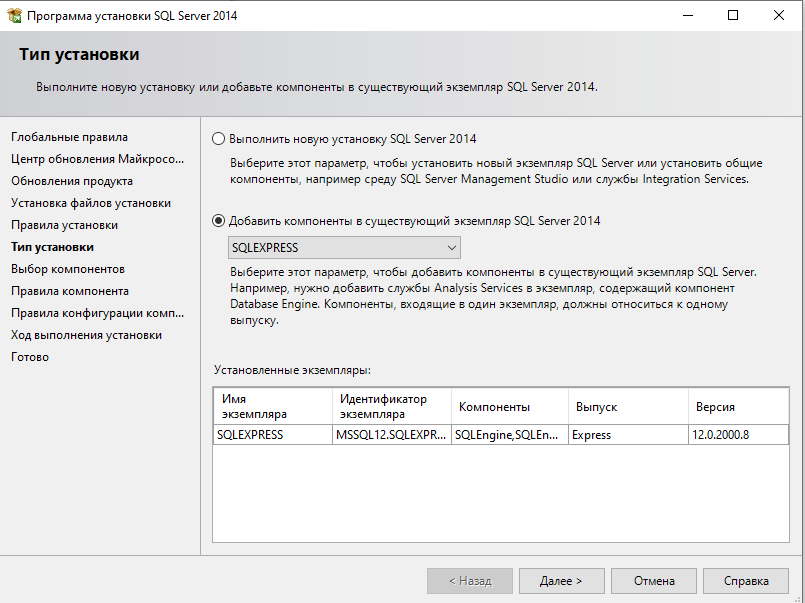Click the Идентификатор экземпляра column header
Viewport: 805px width, 603px height.
[x=392, y=406]
